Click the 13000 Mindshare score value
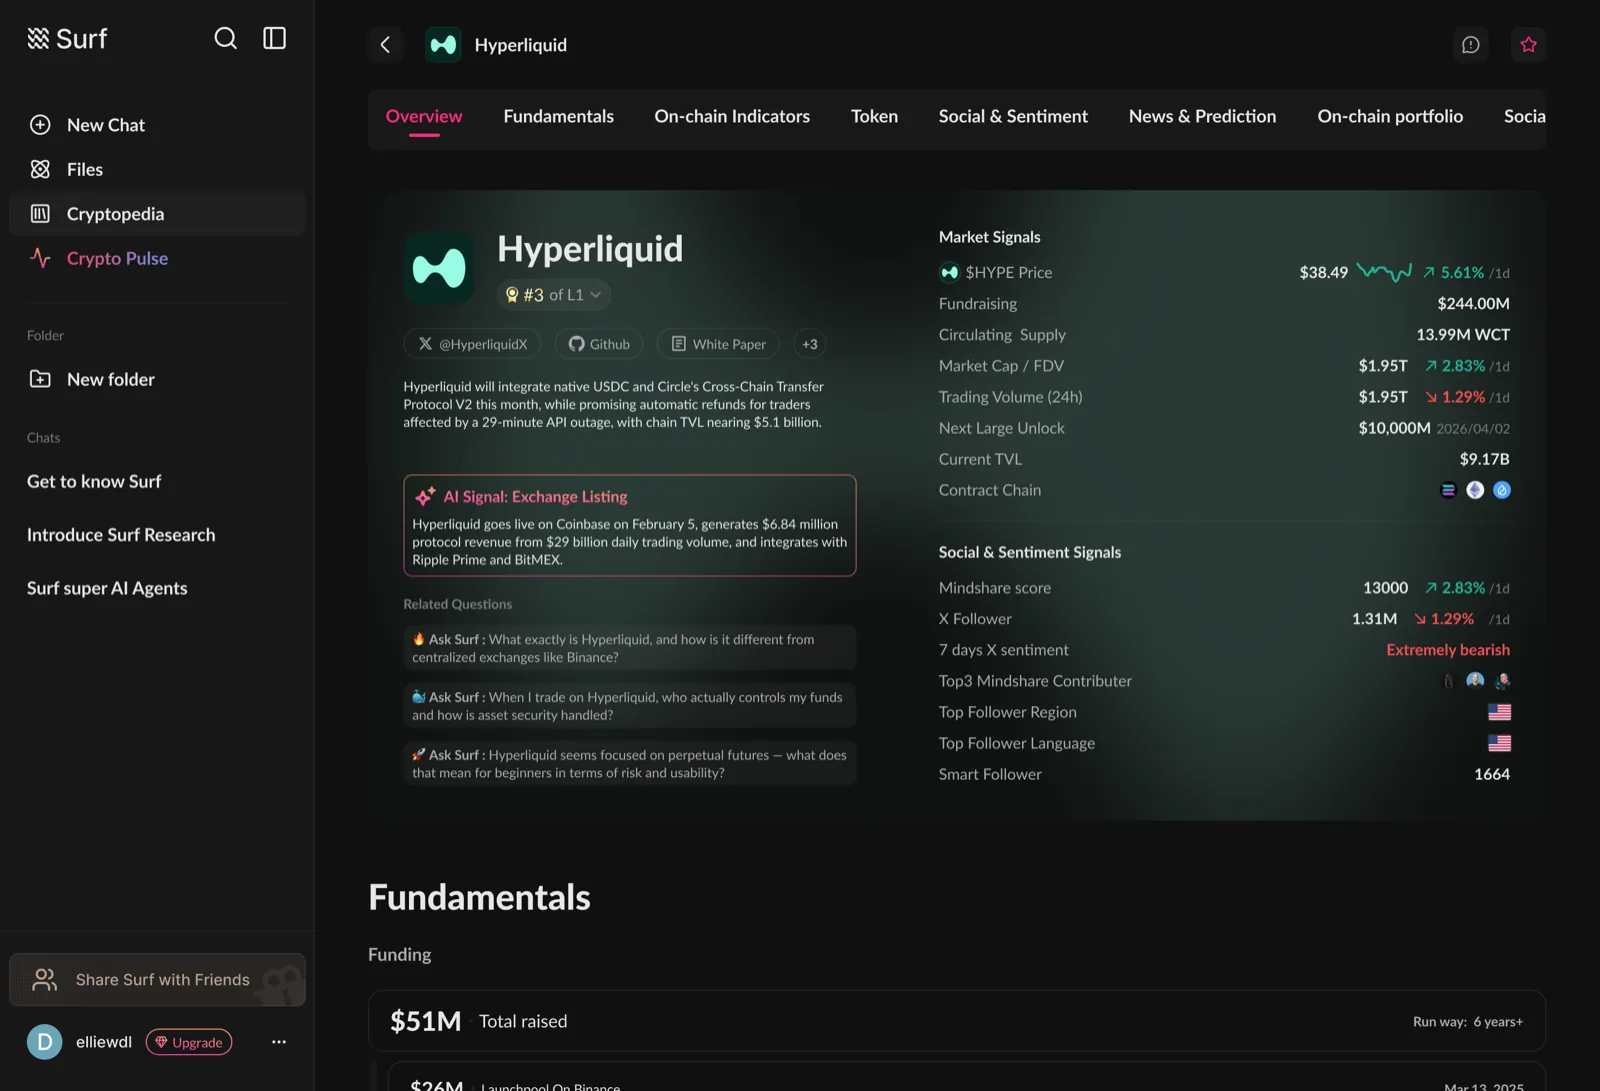The height and width of the screenshot is (1091, 1600). [x=1385, y=588]
